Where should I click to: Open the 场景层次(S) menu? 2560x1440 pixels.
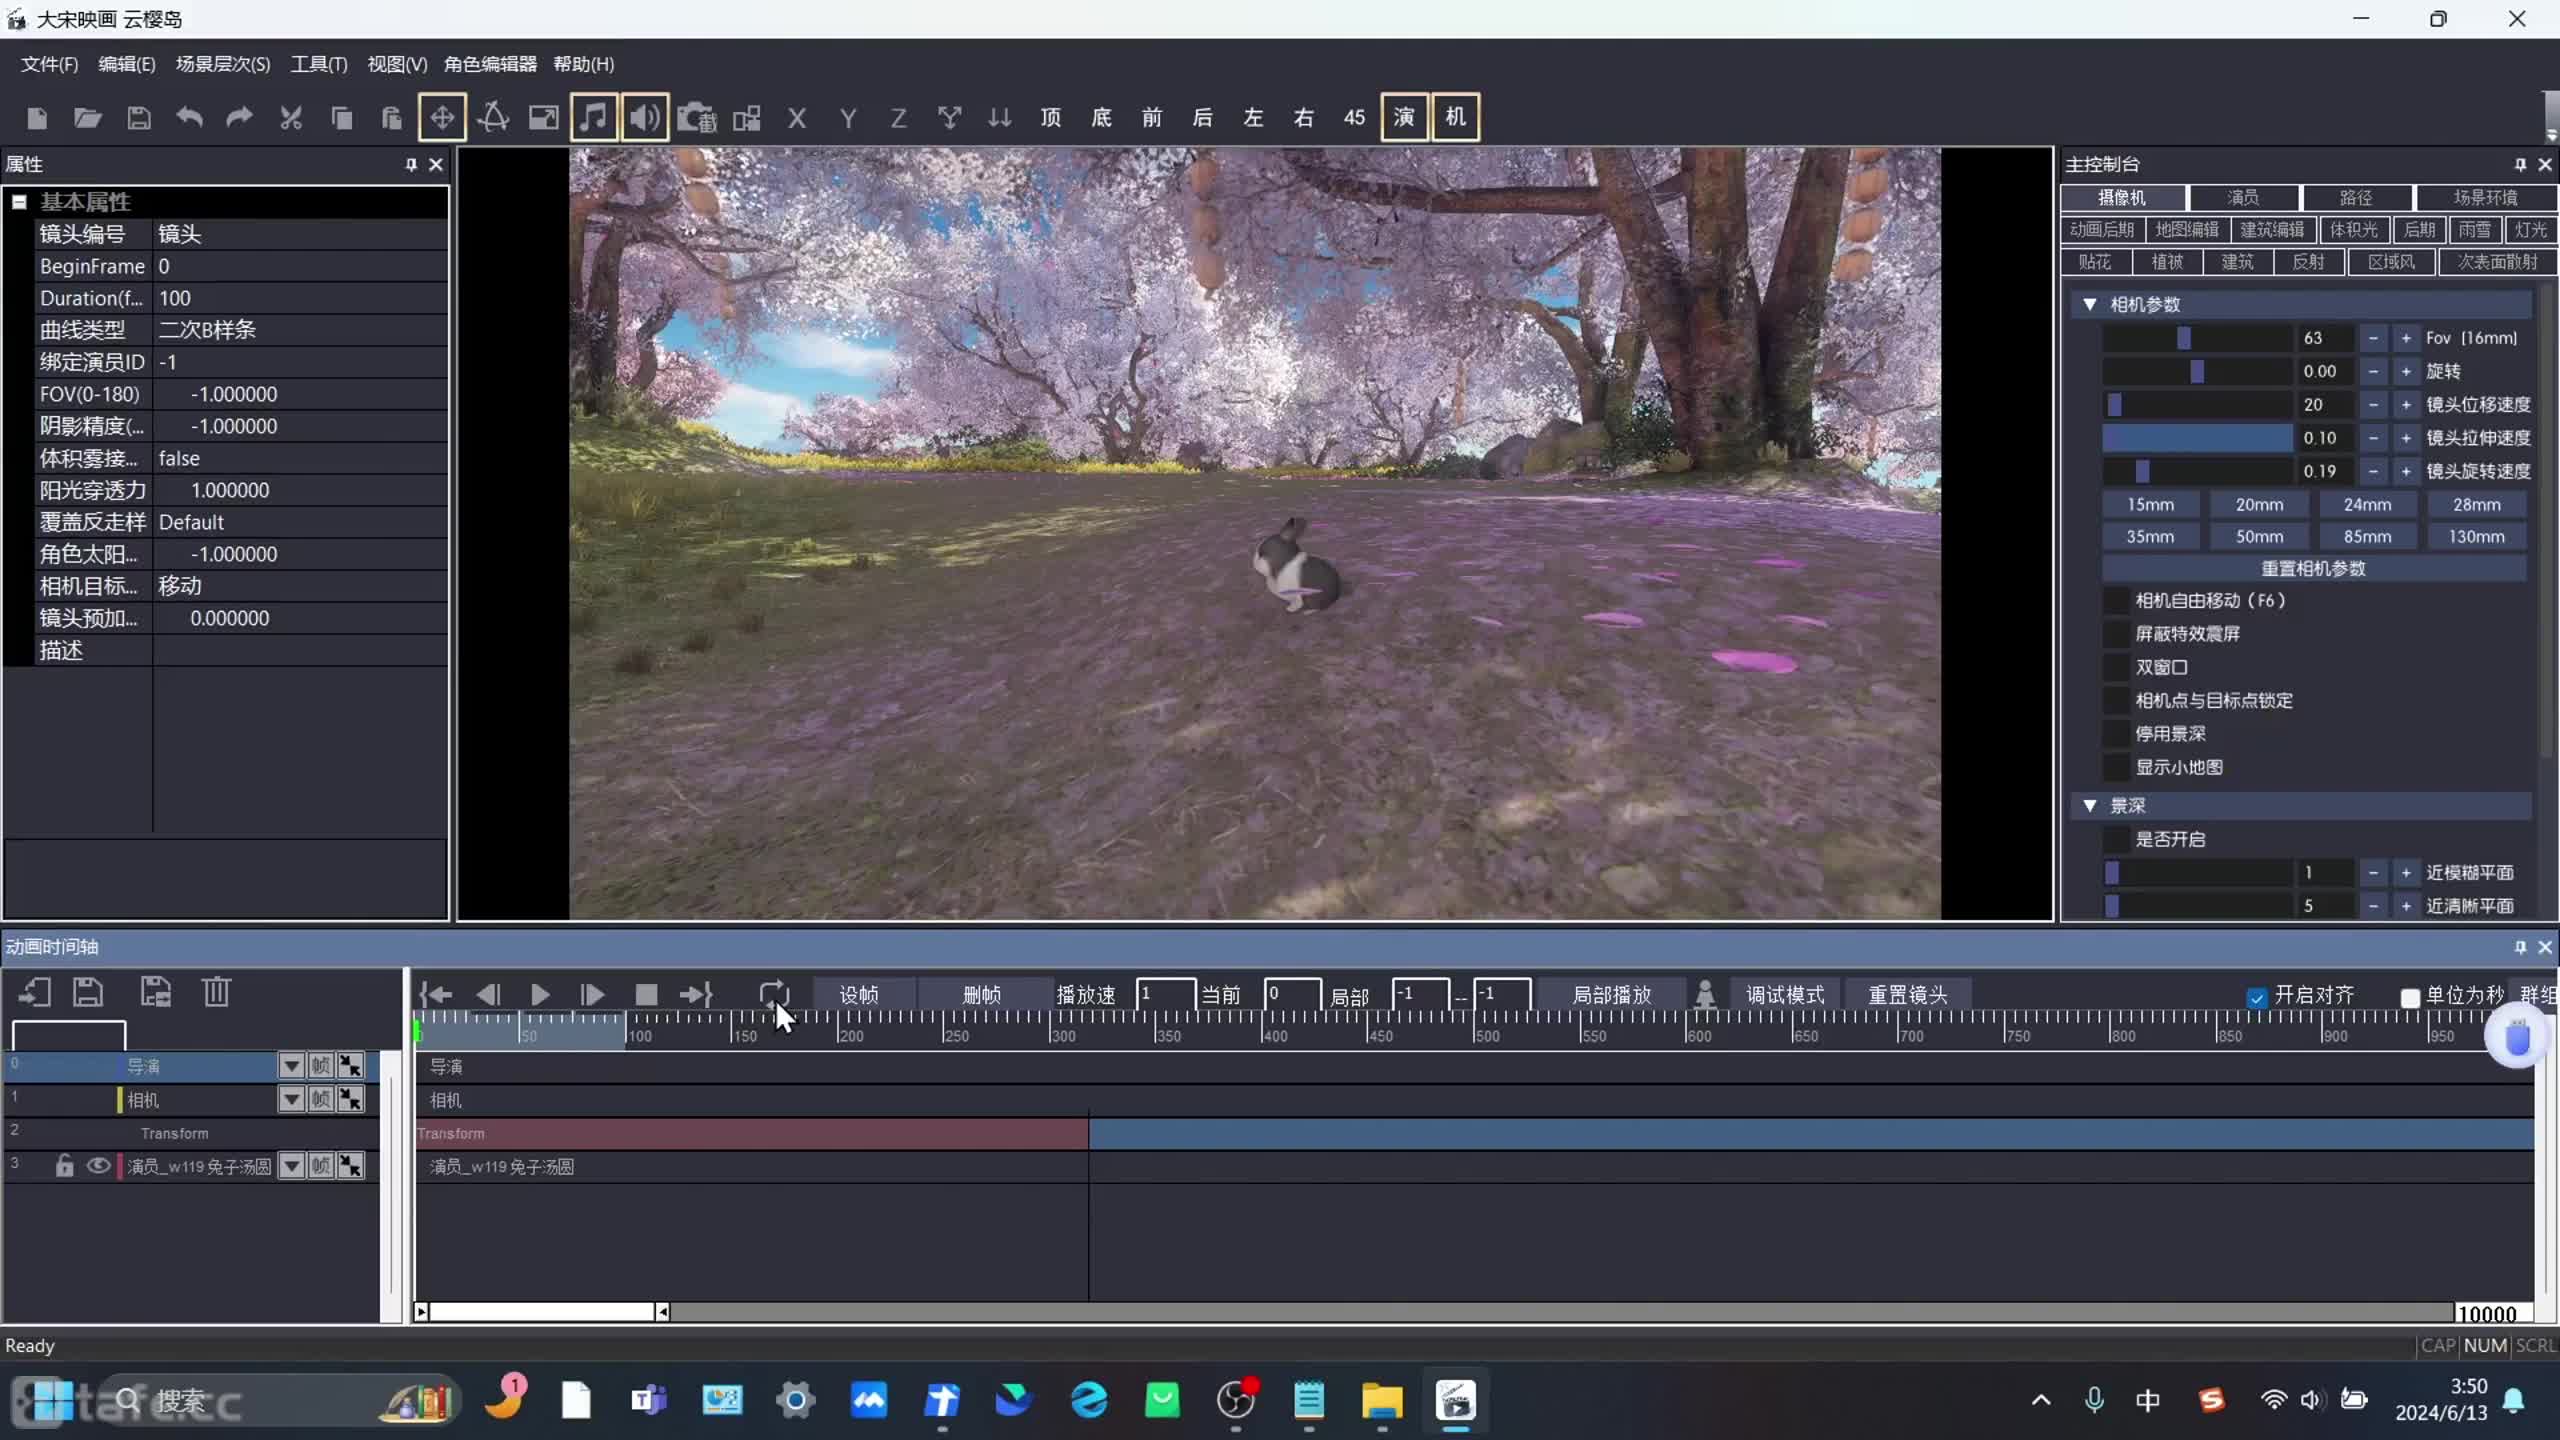click(223, 64)
